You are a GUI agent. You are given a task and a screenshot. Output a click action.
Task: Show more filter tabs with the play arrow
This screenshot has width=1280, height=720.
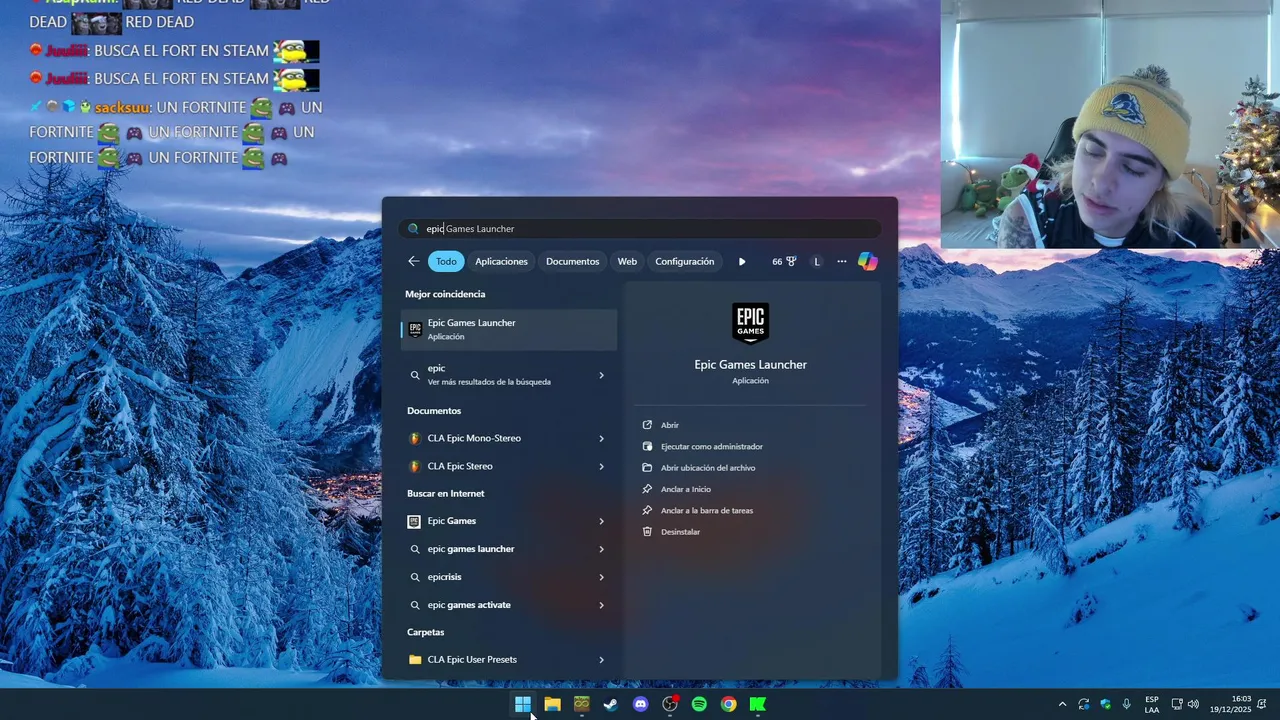pos(742,261)
